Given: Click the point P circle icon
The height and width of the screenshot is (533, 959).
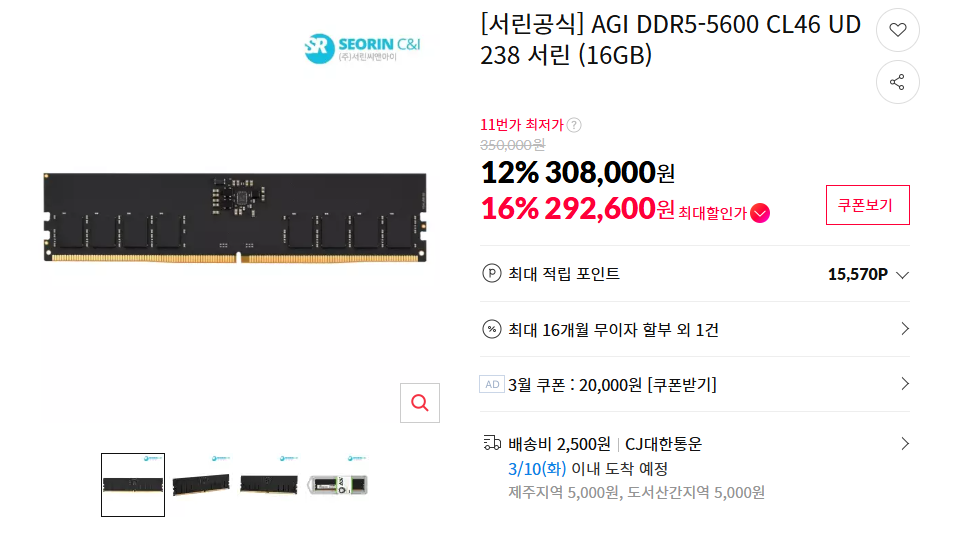Looking at the screenshot, I should point(492,274).
